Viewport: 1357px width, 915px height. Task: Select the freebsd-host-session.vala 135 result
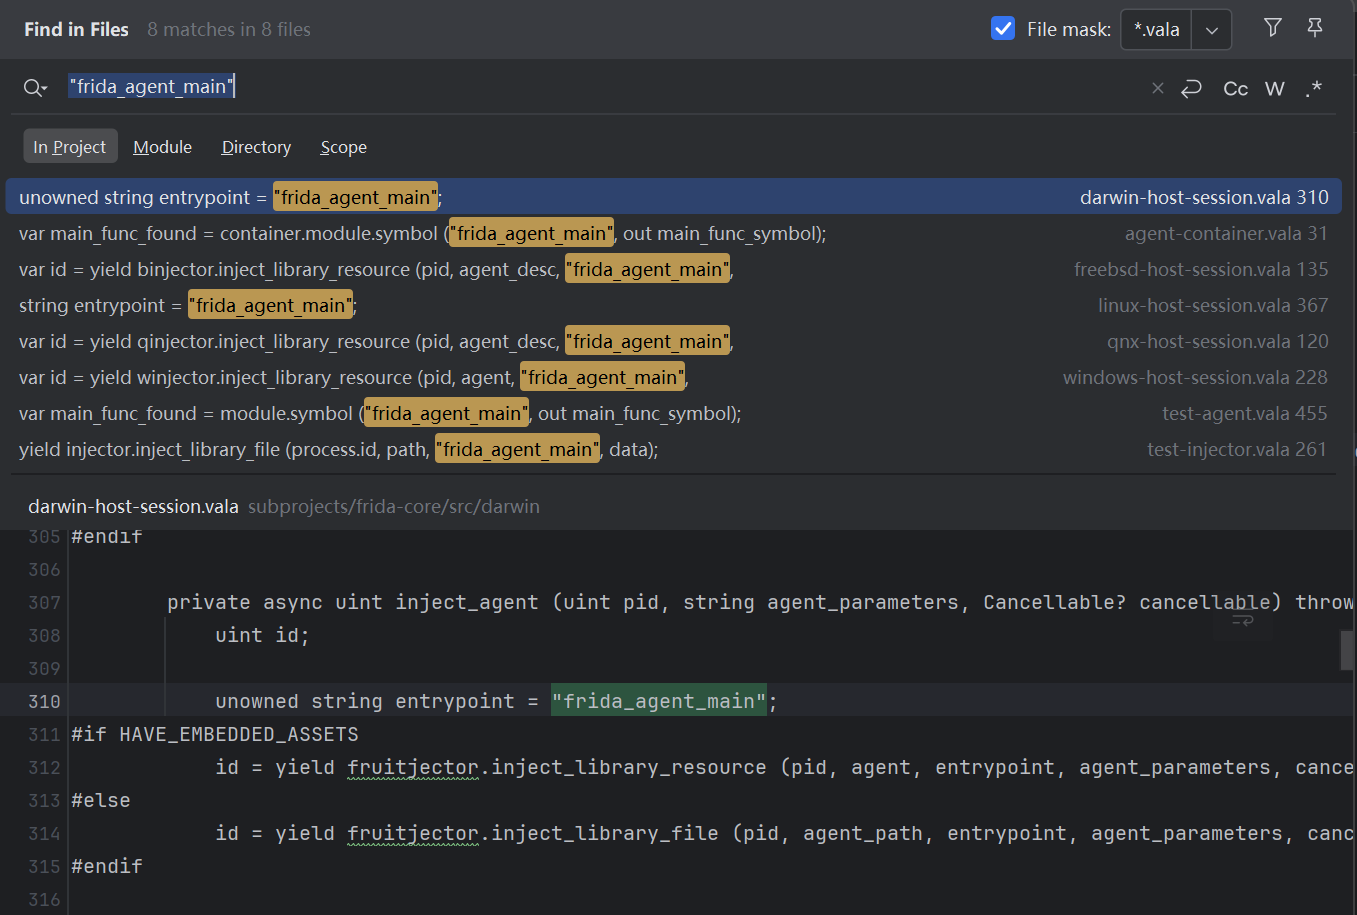[x=673, y=269]
